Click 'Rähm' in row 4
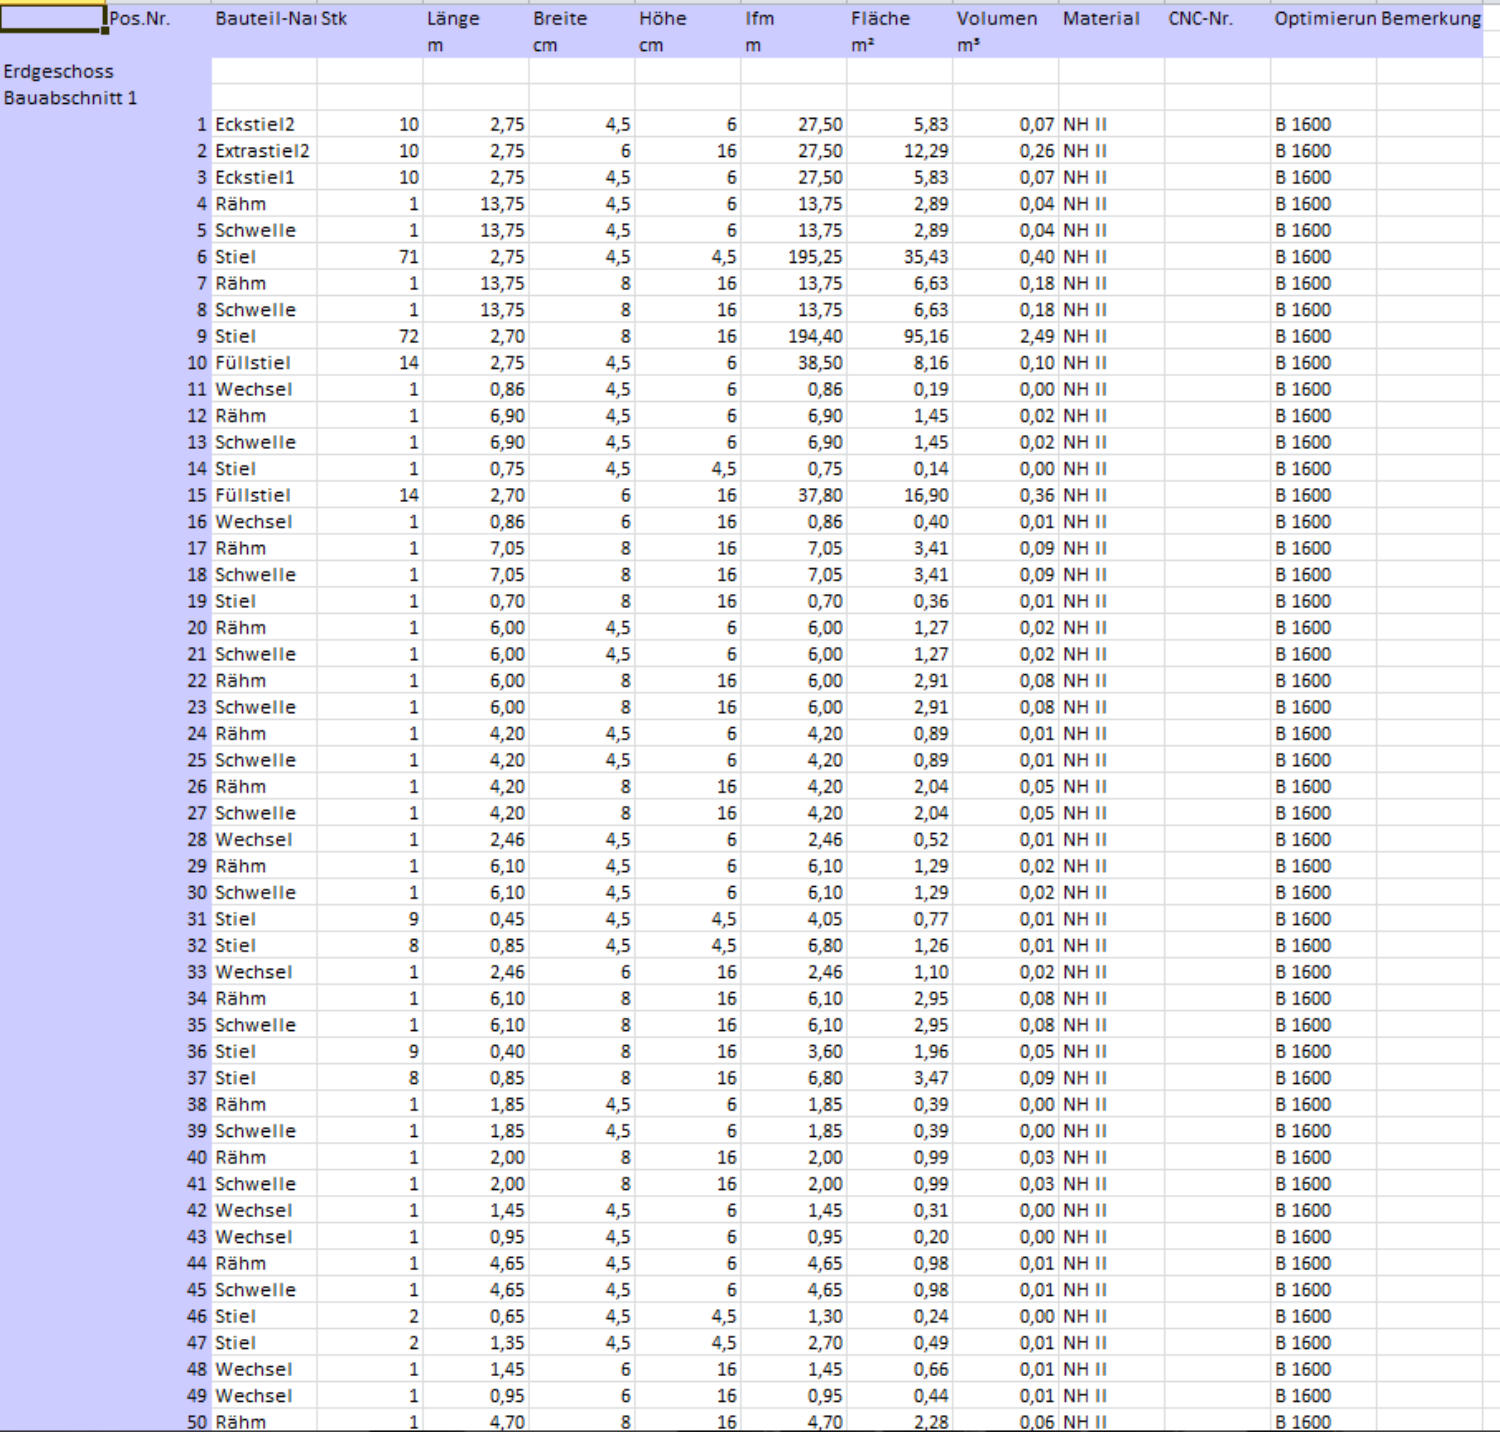The image size is (1500, 1432). click(x=264, y=204)
